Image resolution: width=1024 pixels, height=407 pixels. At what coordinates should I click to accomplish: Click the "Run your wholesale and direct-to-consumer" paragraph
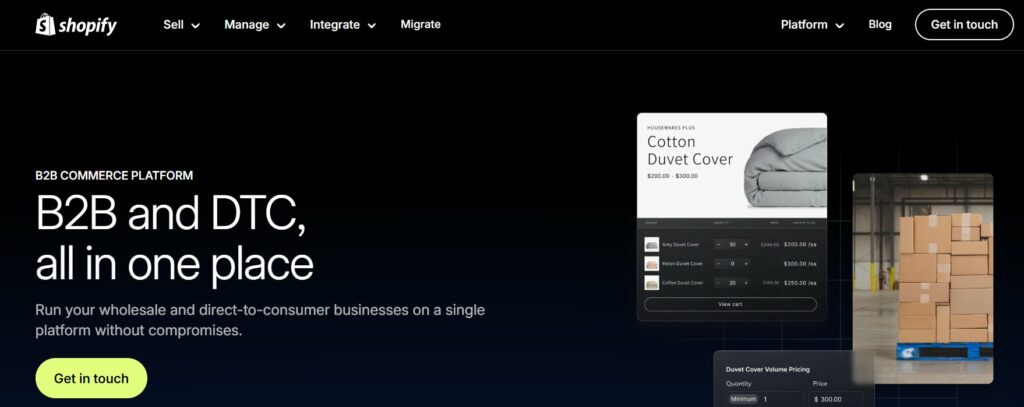[260, 320]
